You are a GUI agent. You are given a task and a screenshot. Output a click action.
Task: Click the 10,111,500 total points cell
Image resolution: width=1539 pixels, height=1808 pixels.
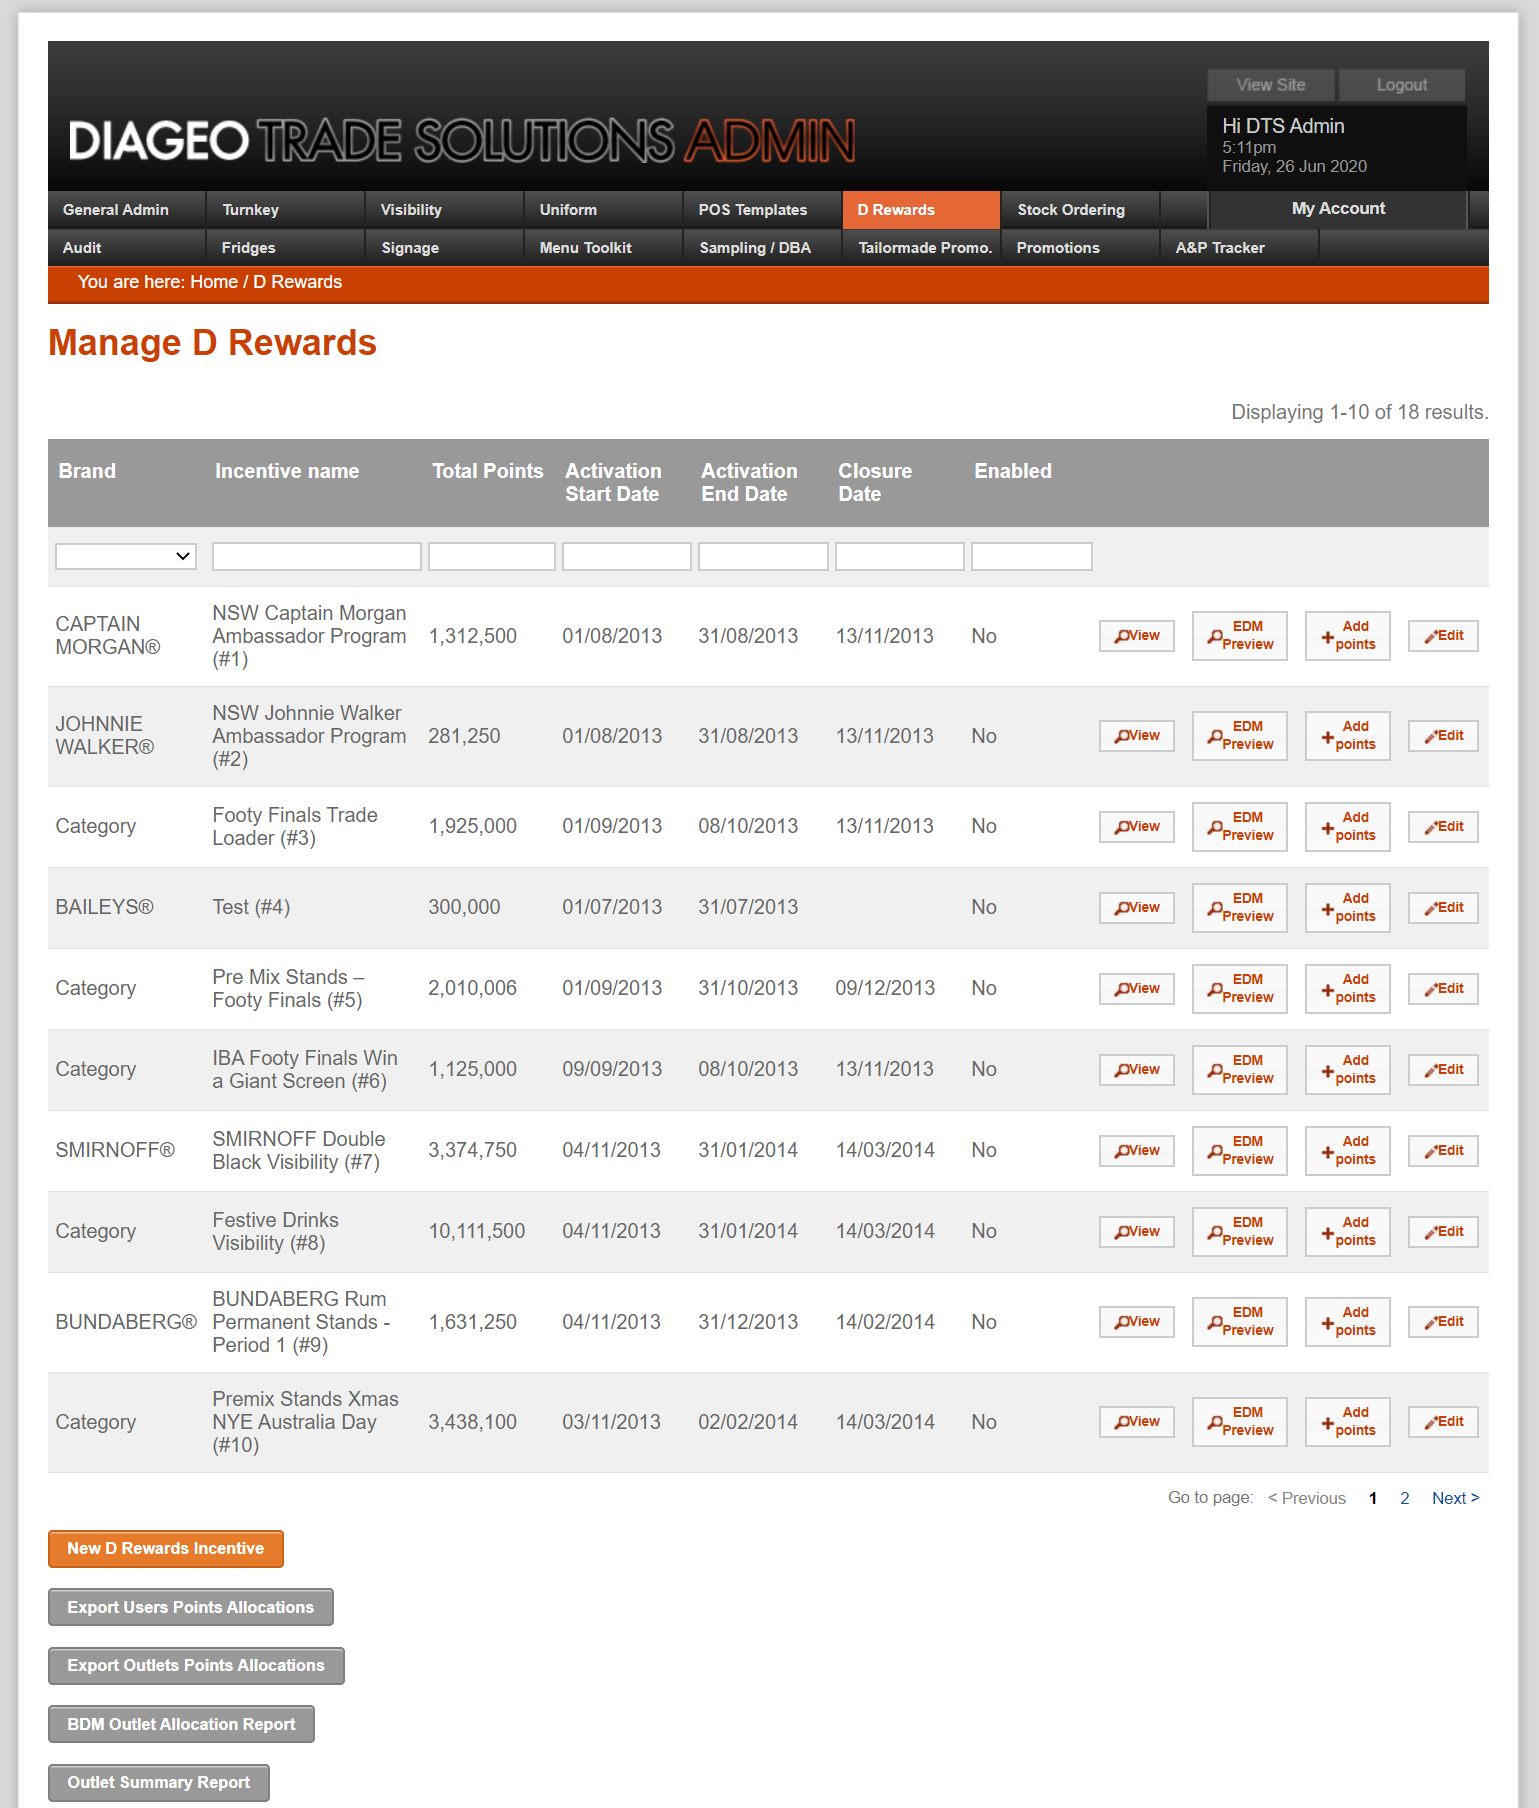[x=477, y=1232]
